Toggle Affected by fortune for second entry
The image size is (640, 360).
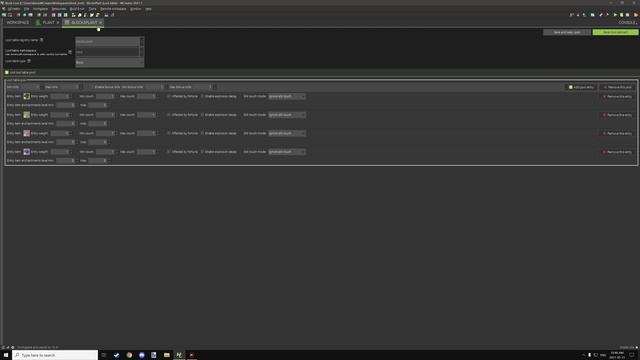(x=169, y=115)
